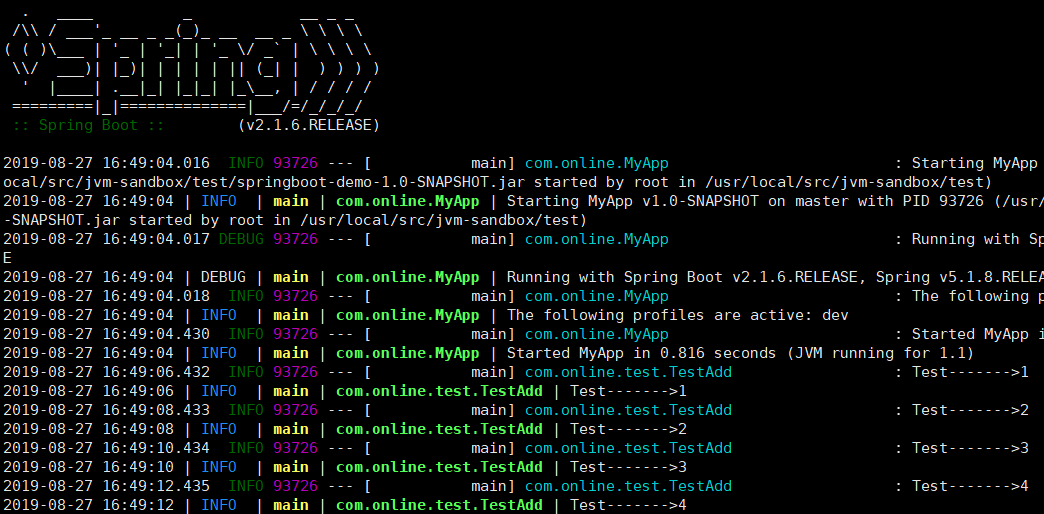The width and height of the screenshot is (1044, 514).
Task: Click ': Test------->2' on the 16:49:08.433 line
Action: [961, 409]
